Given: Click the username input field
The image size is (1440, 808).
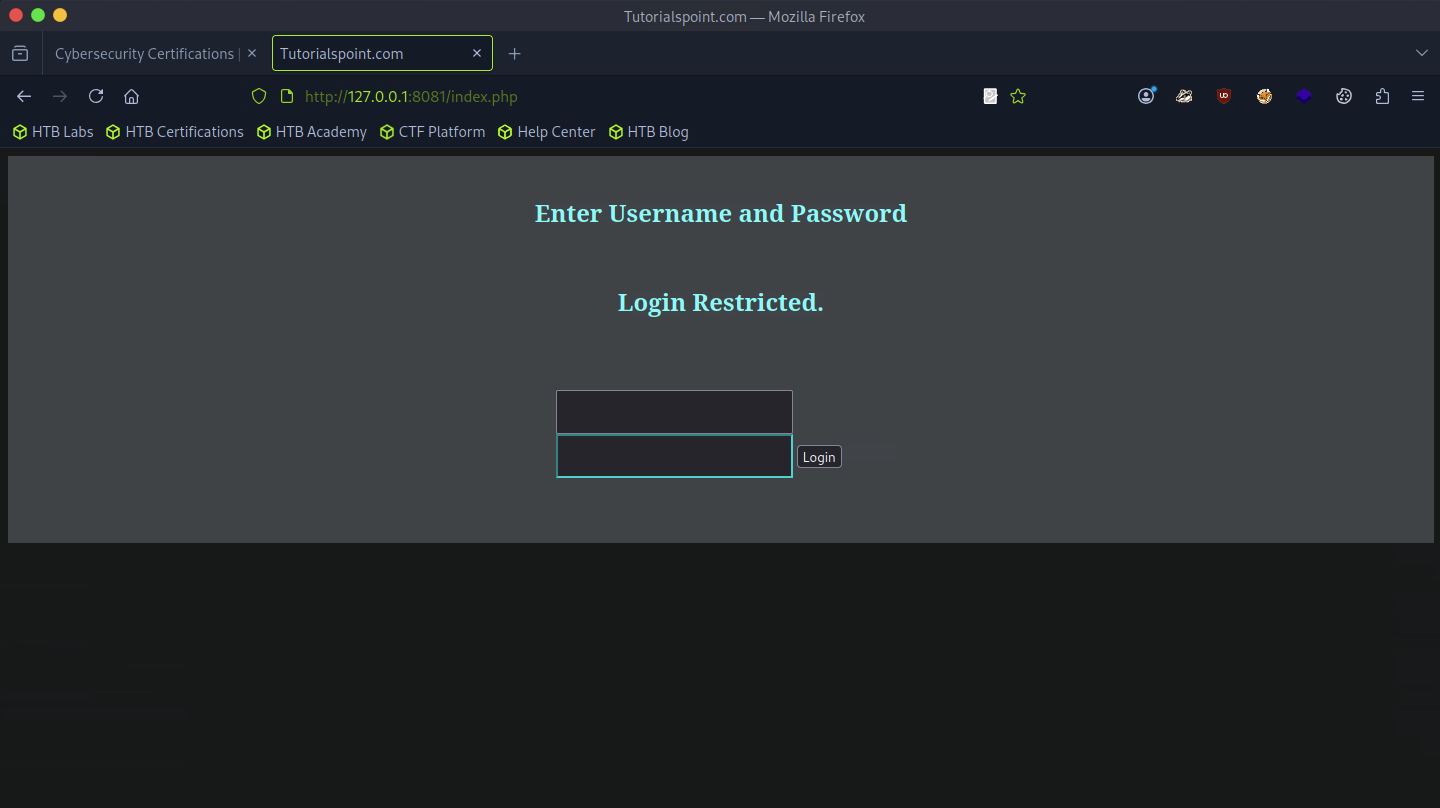Looking at the screenshot, I should coord(674,412).
